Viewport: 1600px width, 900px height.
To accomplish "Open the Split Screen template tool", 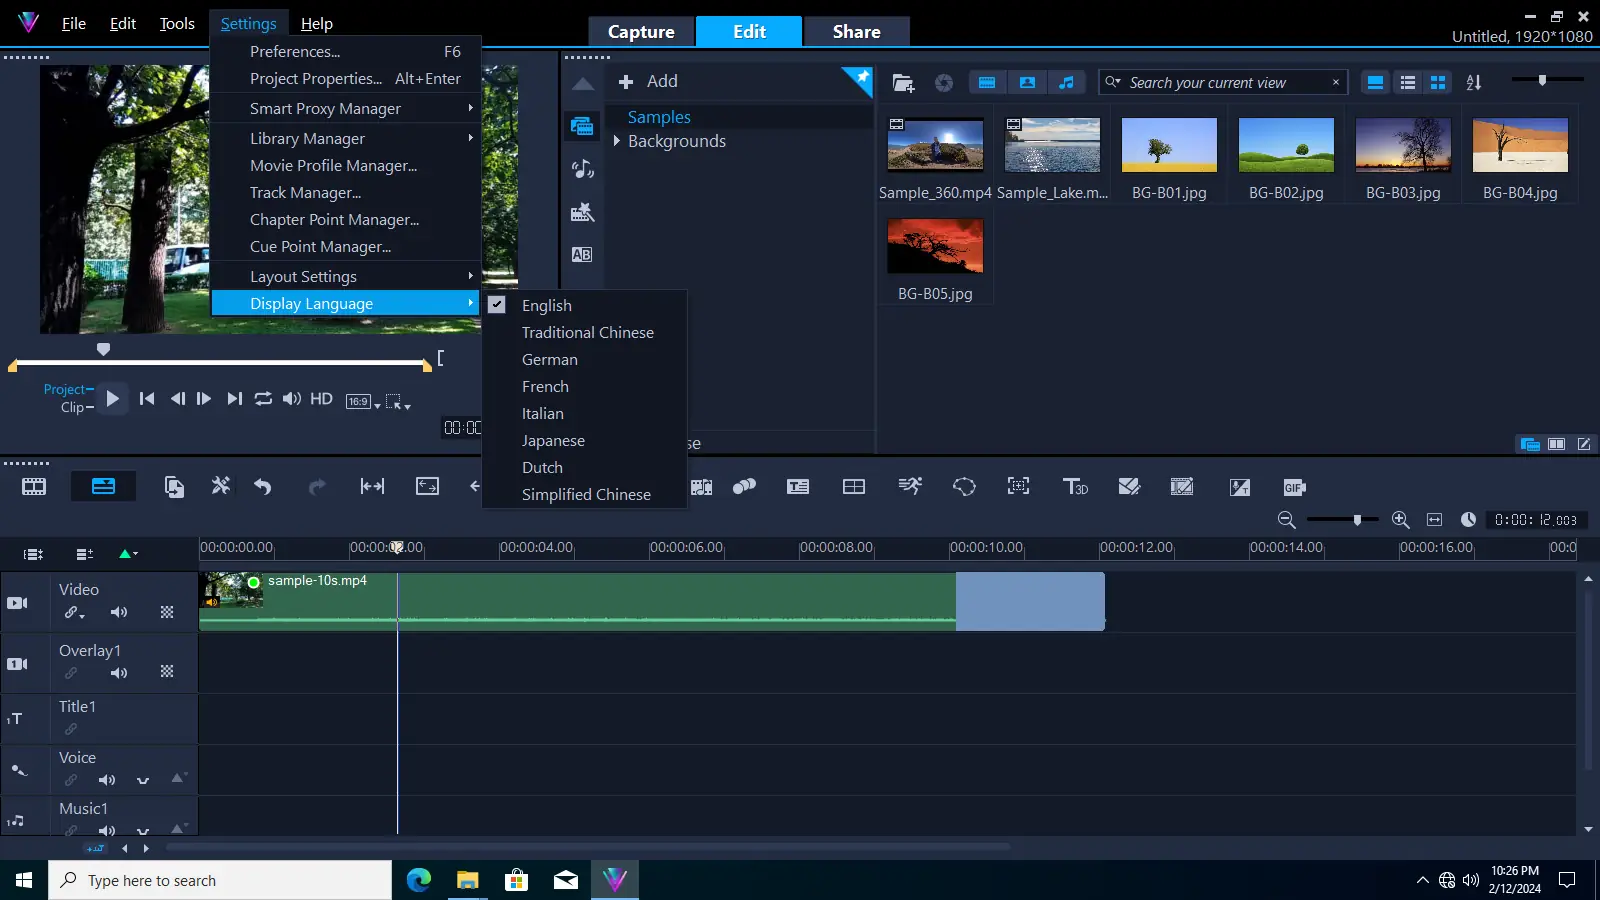I will click(853, 487).
